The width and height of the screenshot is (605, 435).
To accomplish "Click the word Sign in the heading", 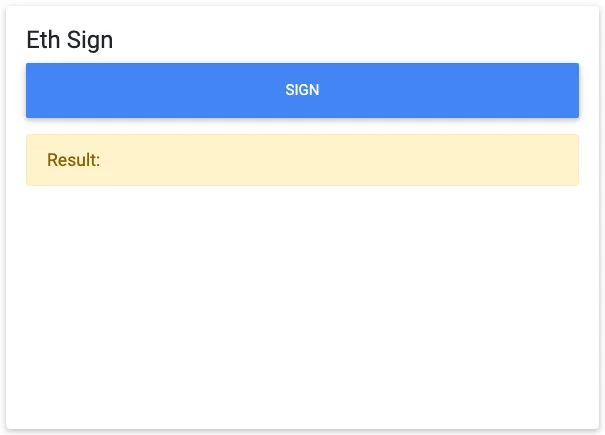I will (x=90, y=40).
